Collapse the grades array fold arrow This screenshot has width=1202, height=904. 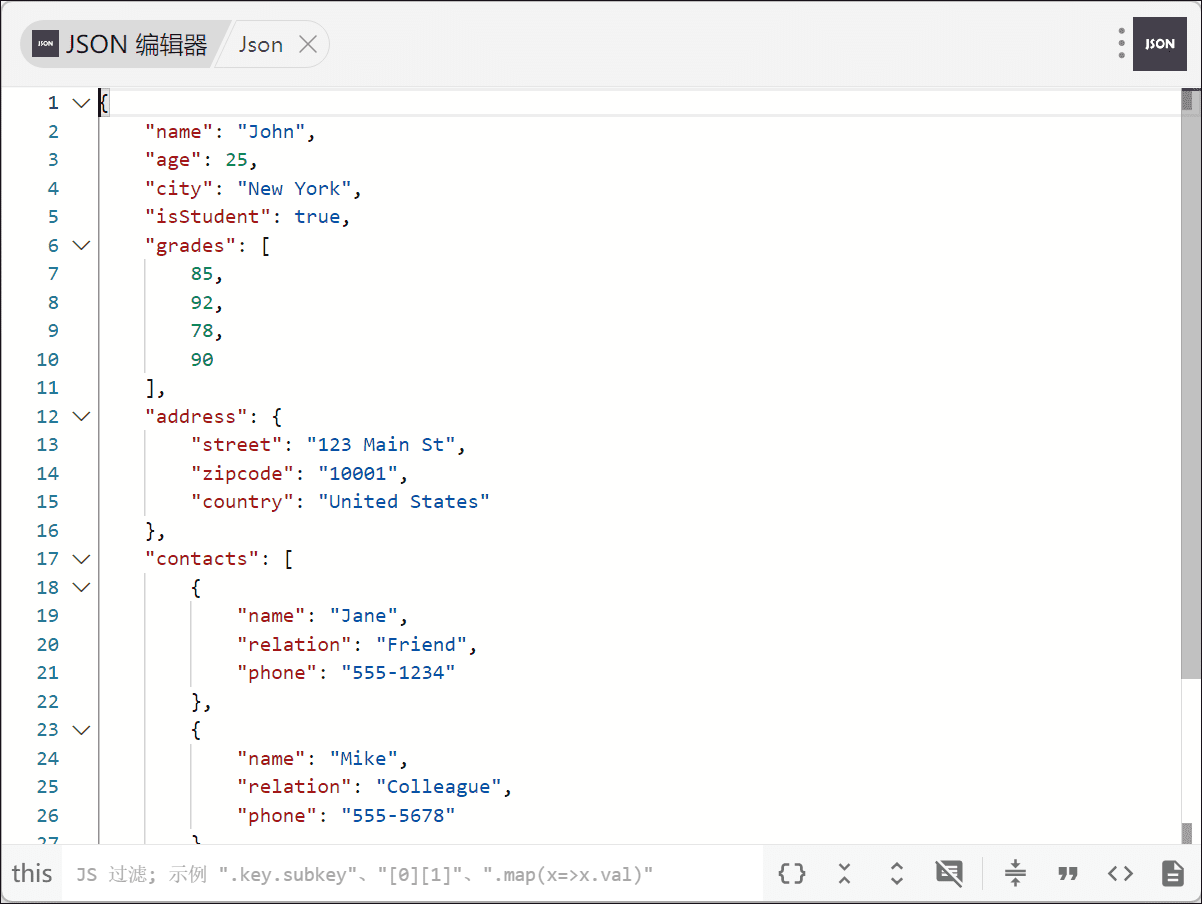(x=81, y=245)
